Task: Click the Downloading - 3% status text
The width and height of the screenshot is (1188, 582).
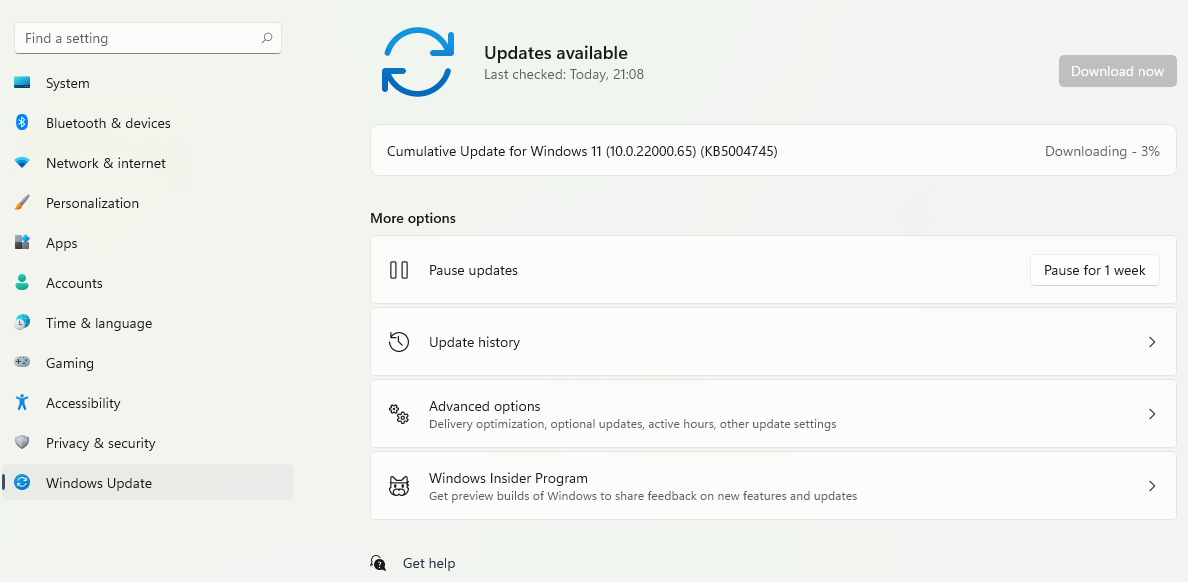Action: point(1102,151)
